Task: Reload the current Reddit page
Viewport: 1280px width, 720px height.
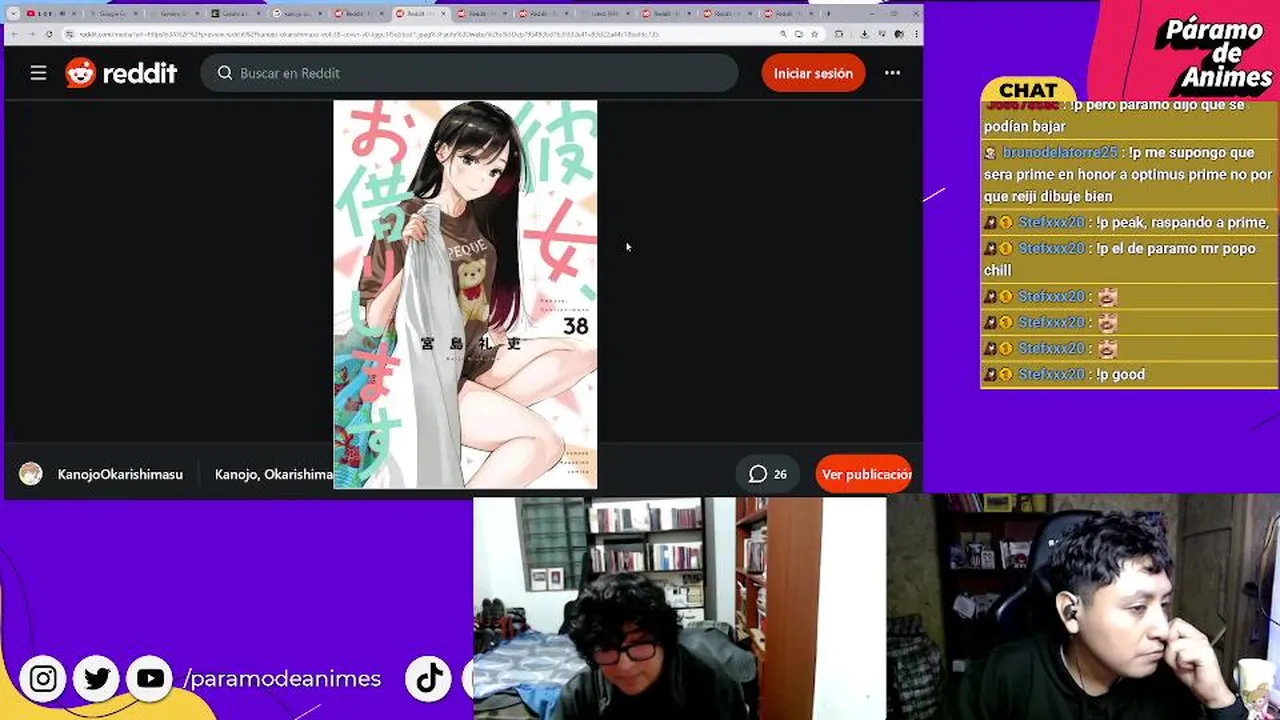Action: point(49,34)
